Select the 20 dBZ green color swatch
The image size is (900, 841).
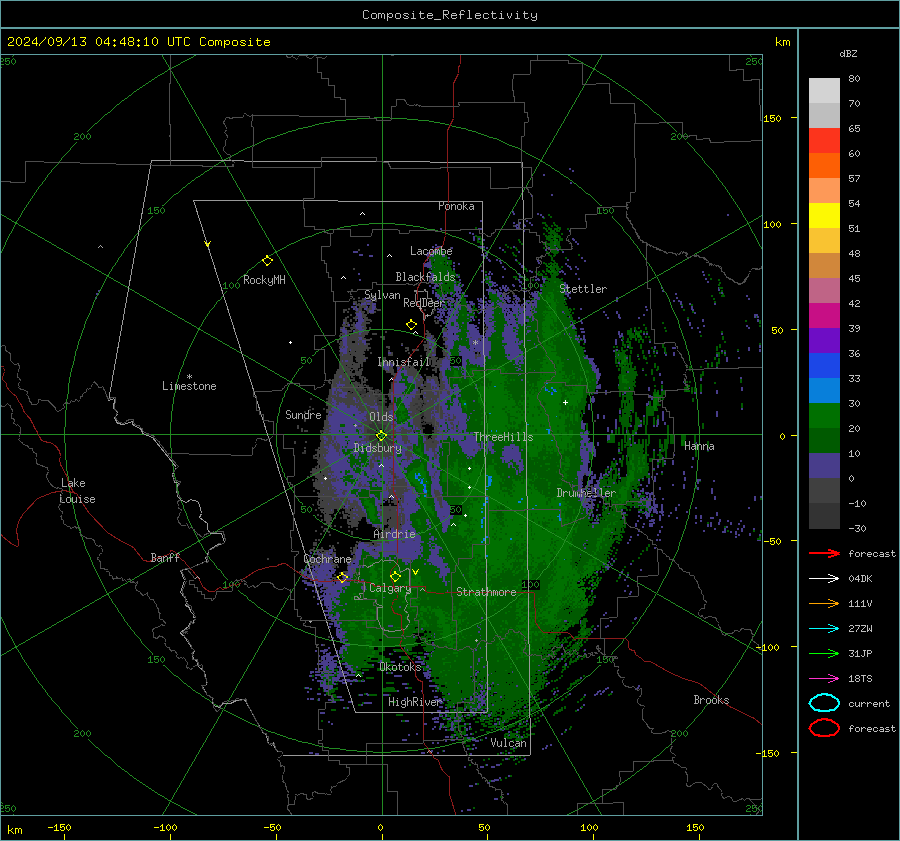(x=824, y=416)
